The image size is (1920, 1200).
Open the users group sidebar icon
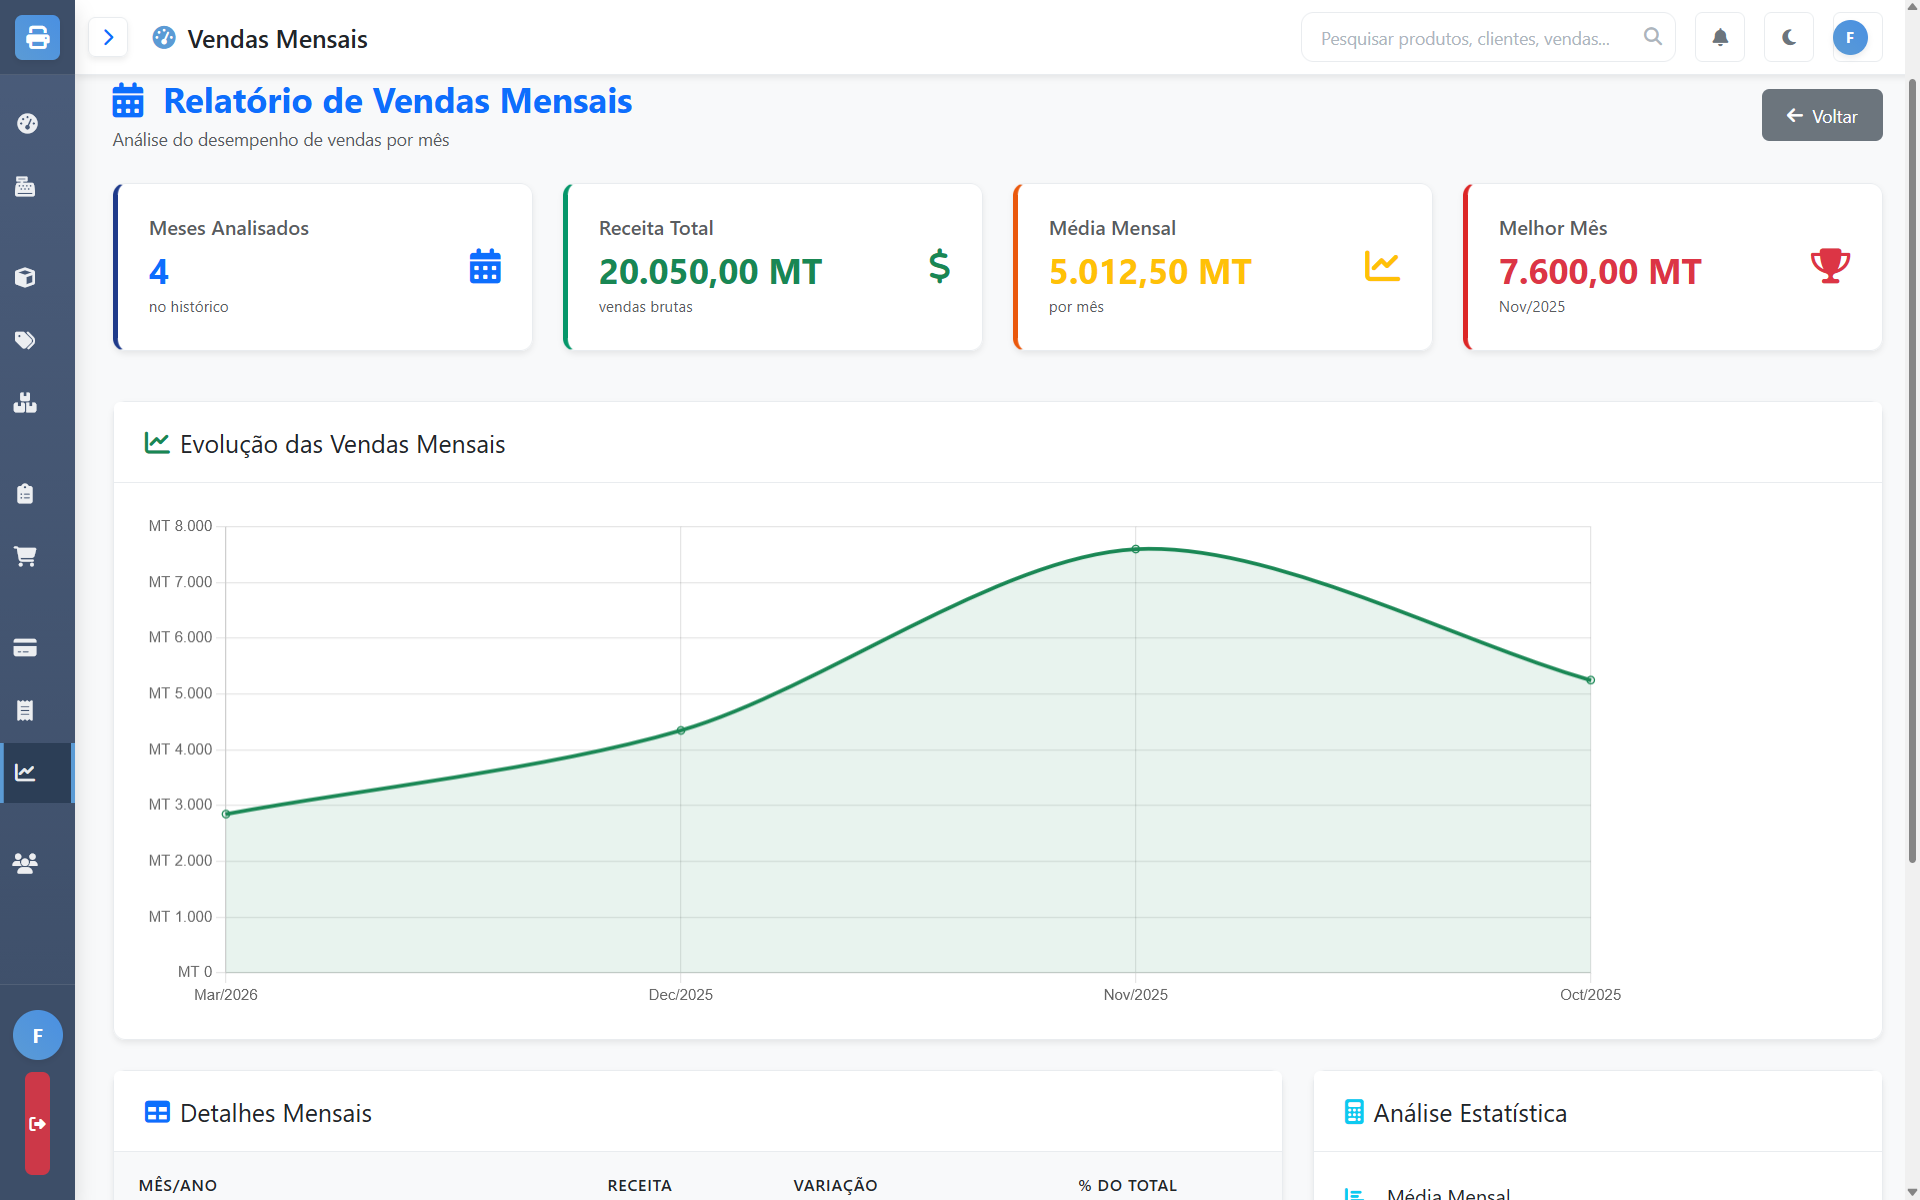[26, 862]
